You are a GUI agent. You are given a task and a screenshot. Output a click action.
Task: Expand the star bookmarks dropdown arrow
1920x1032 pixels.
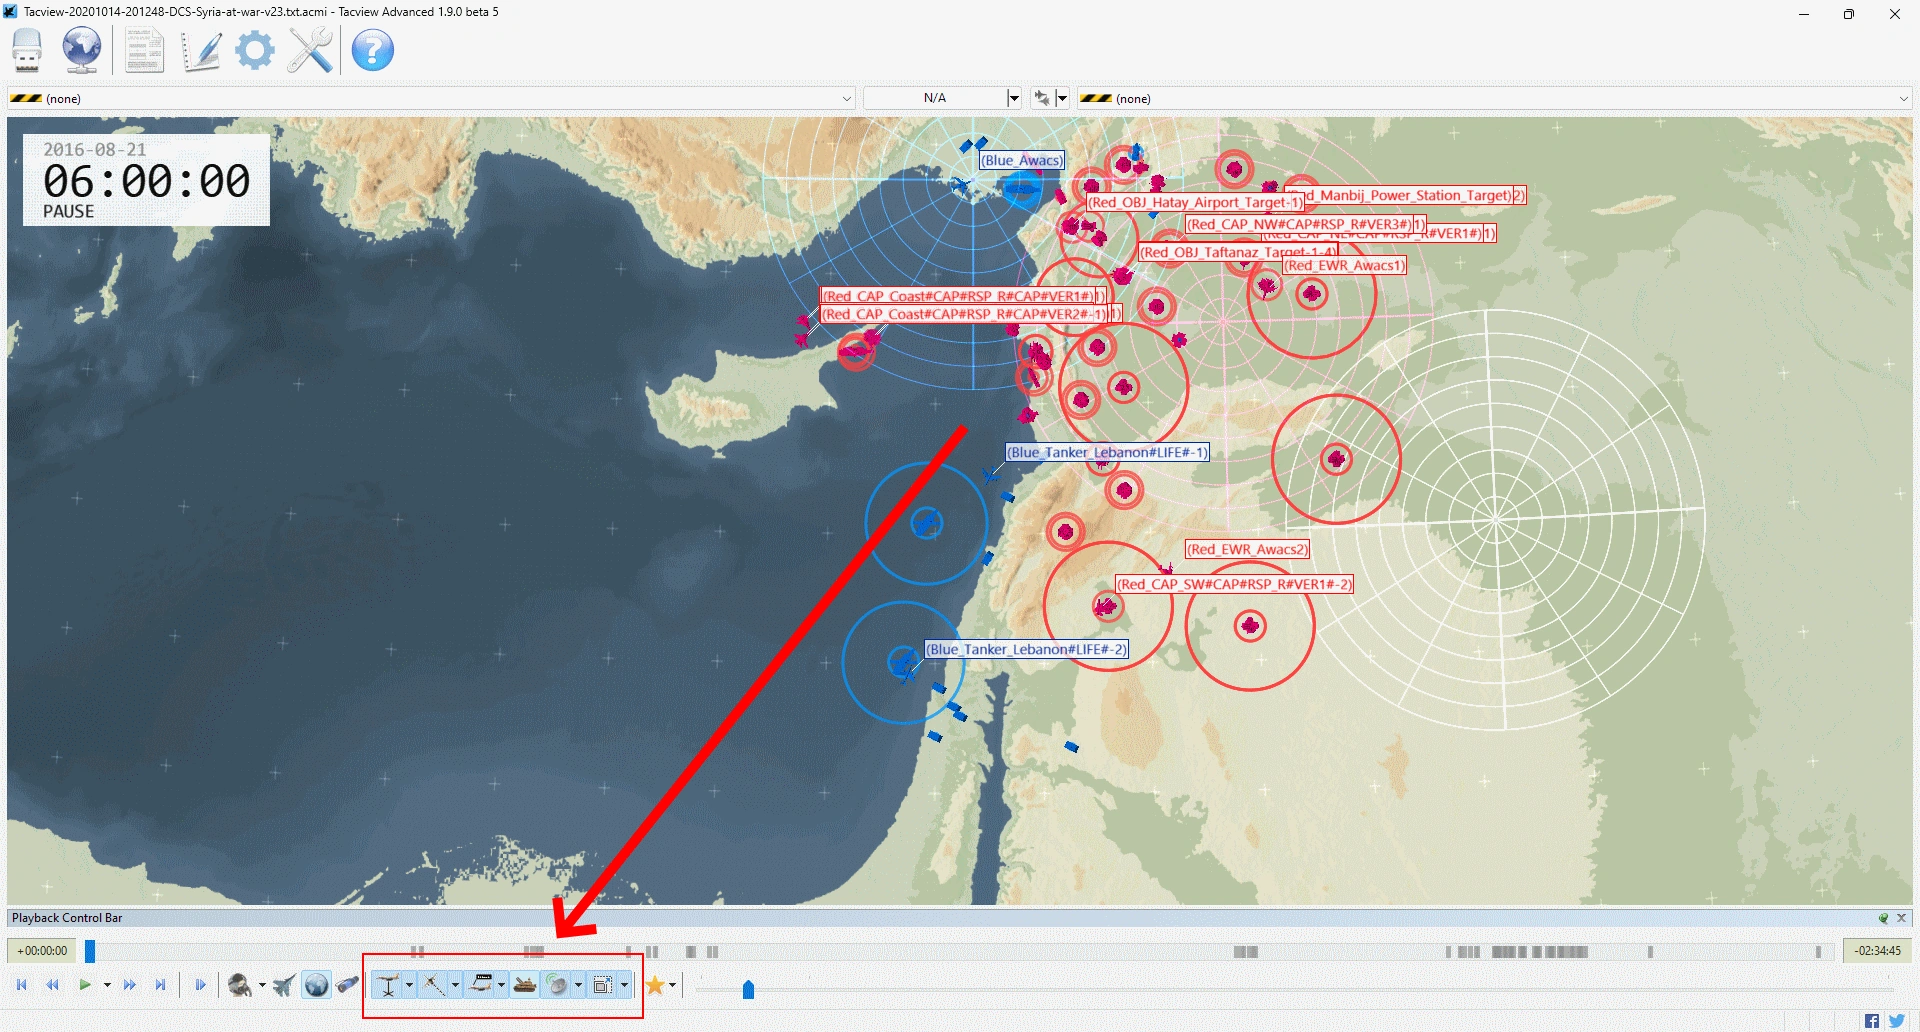[x=672, y=985]
